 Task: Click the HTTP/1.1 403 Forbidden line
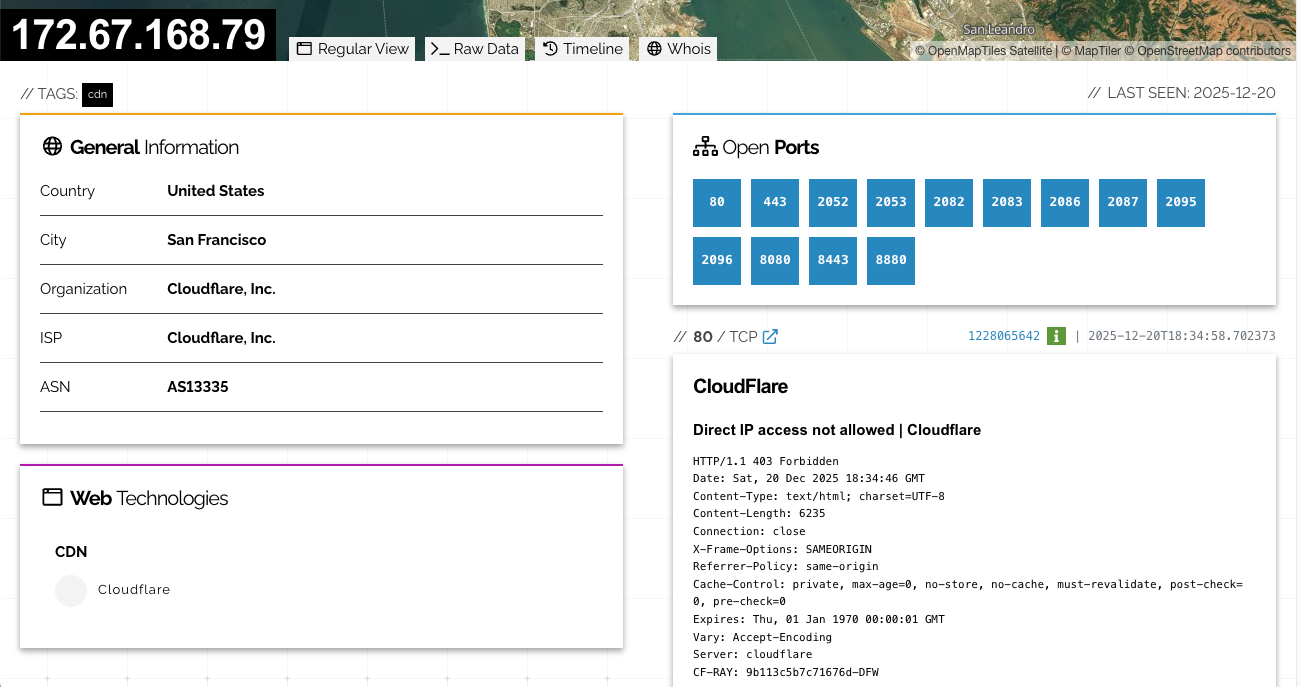coord(766,462)
